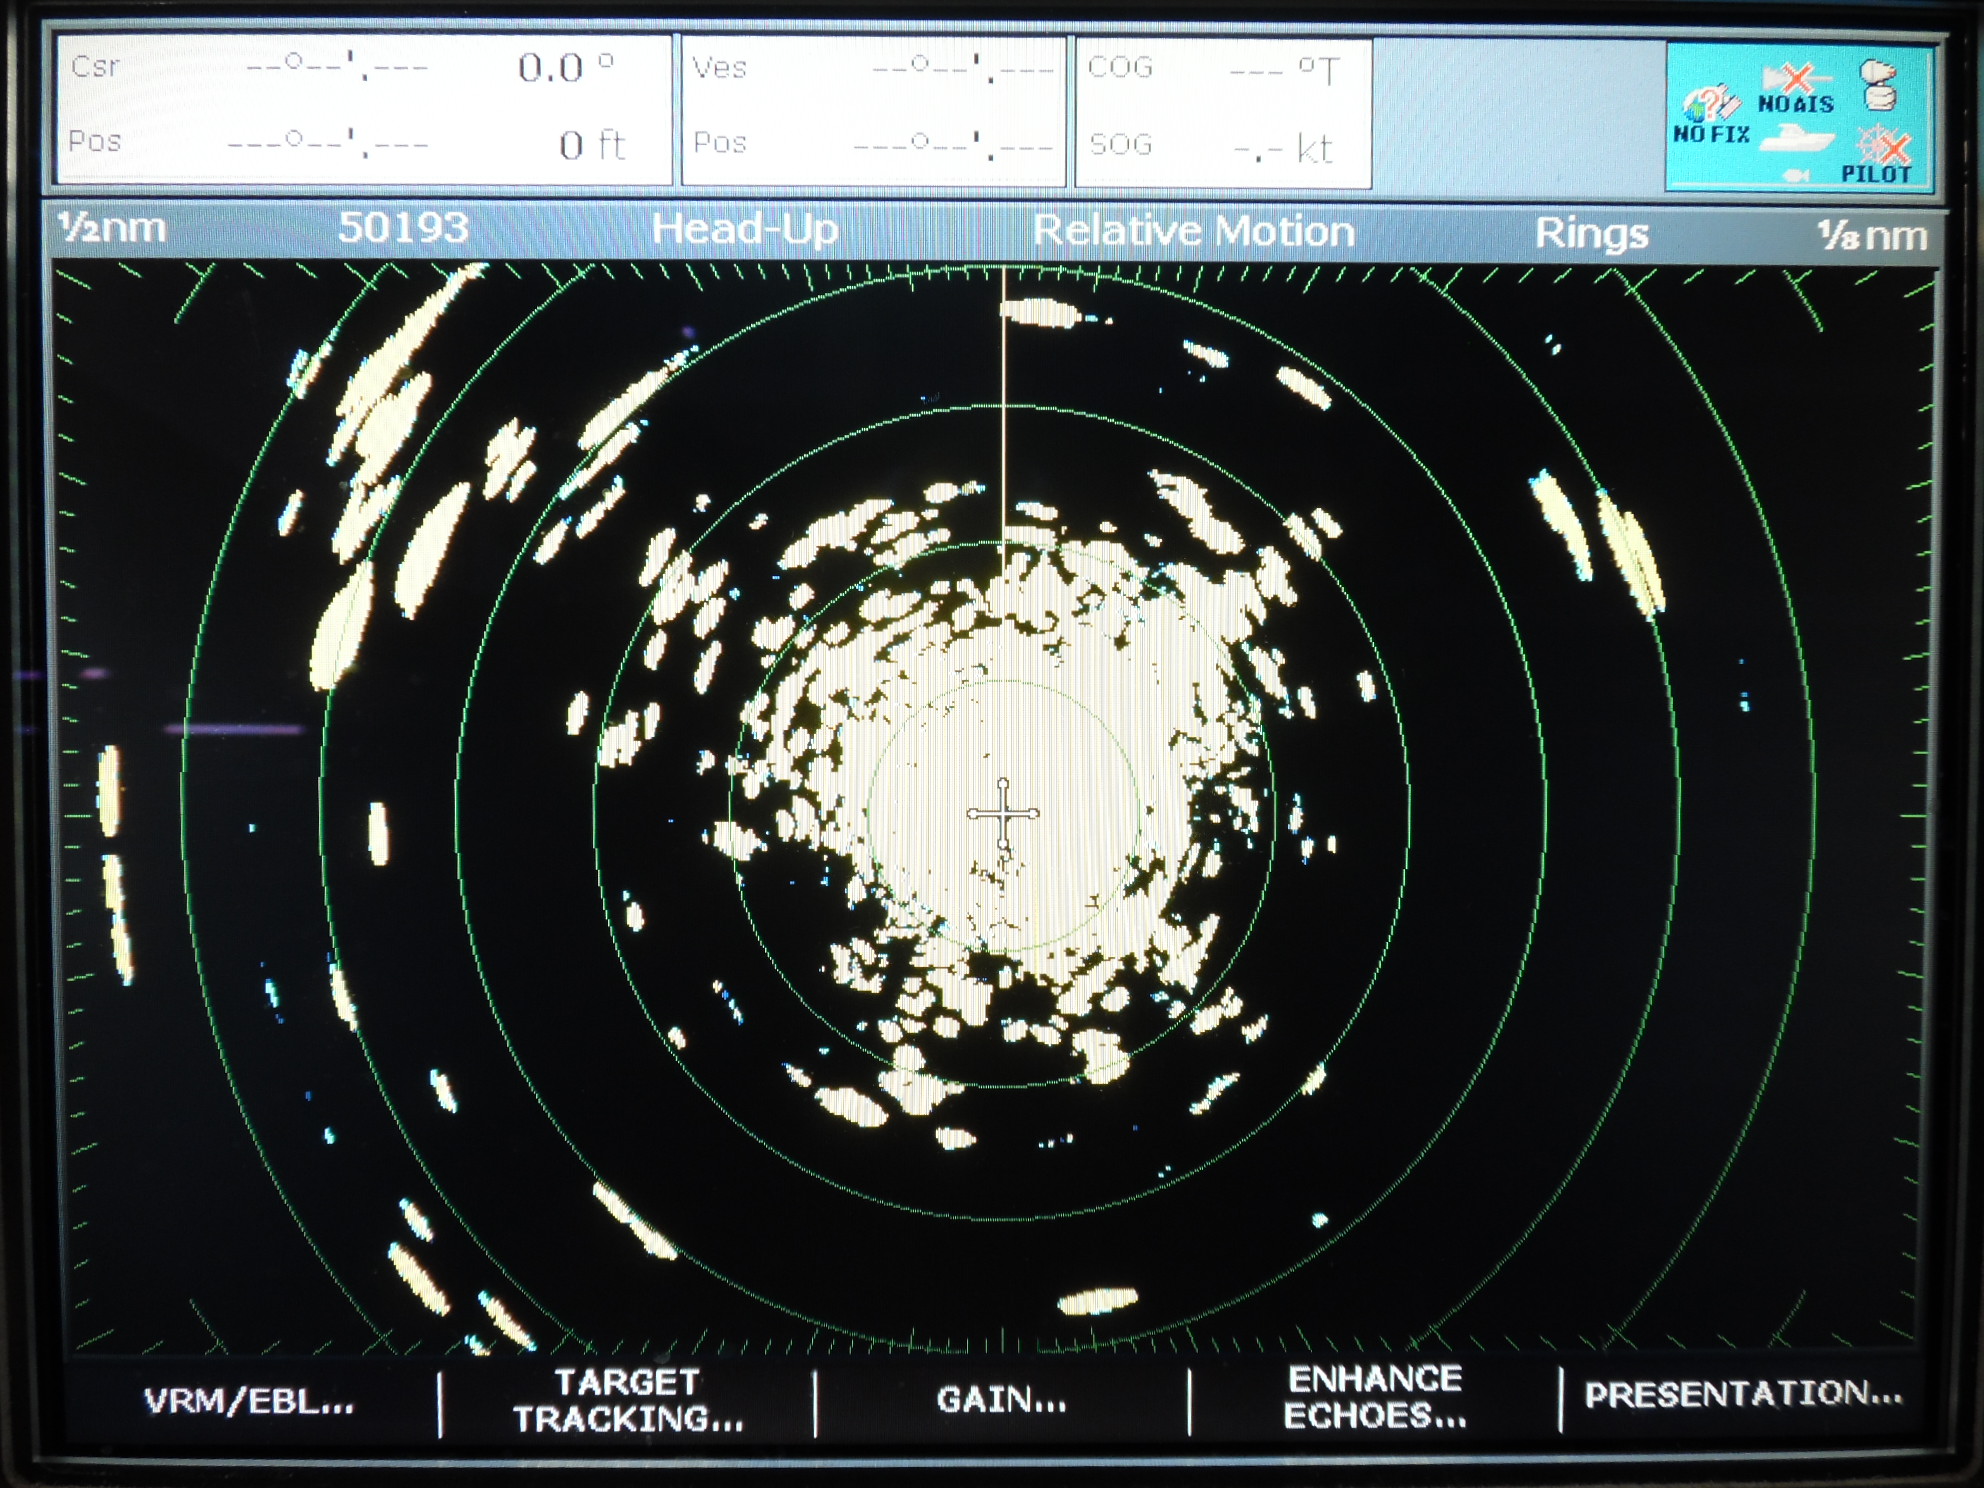Open the GAIN... menu

coord(1001,1400)
